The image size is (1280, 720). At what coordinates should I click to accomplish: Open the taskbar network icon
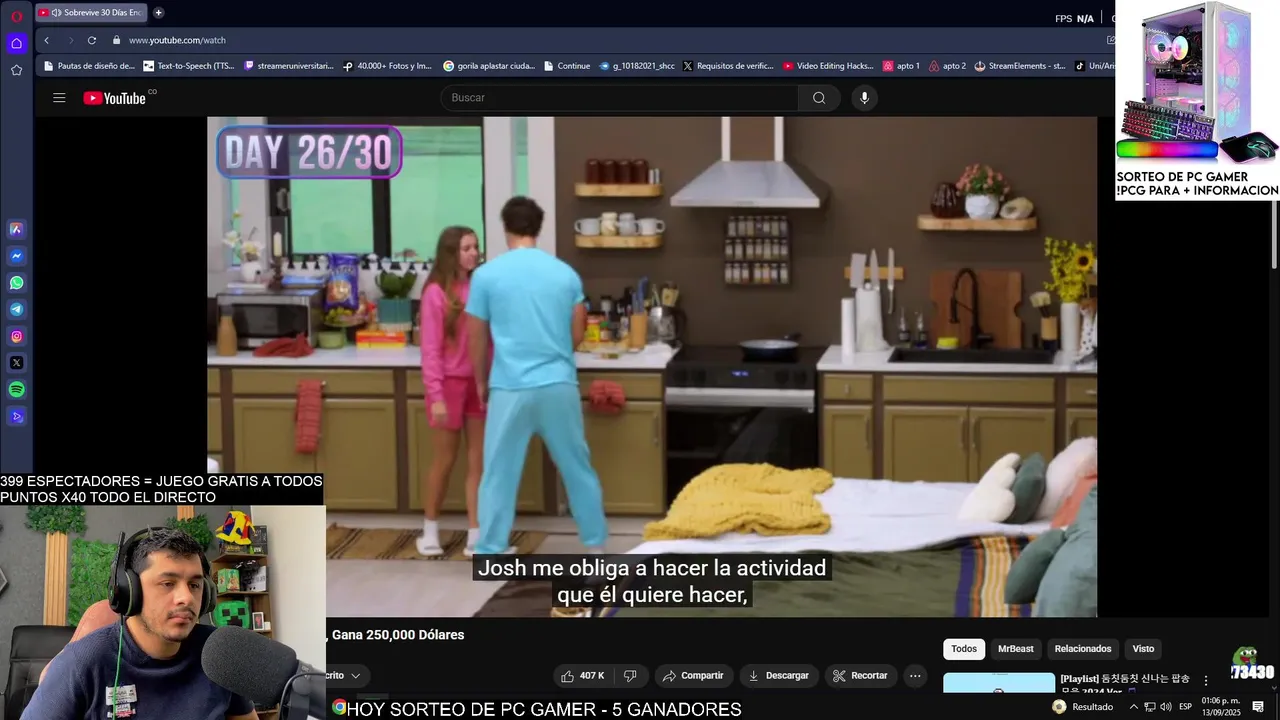1150,707
